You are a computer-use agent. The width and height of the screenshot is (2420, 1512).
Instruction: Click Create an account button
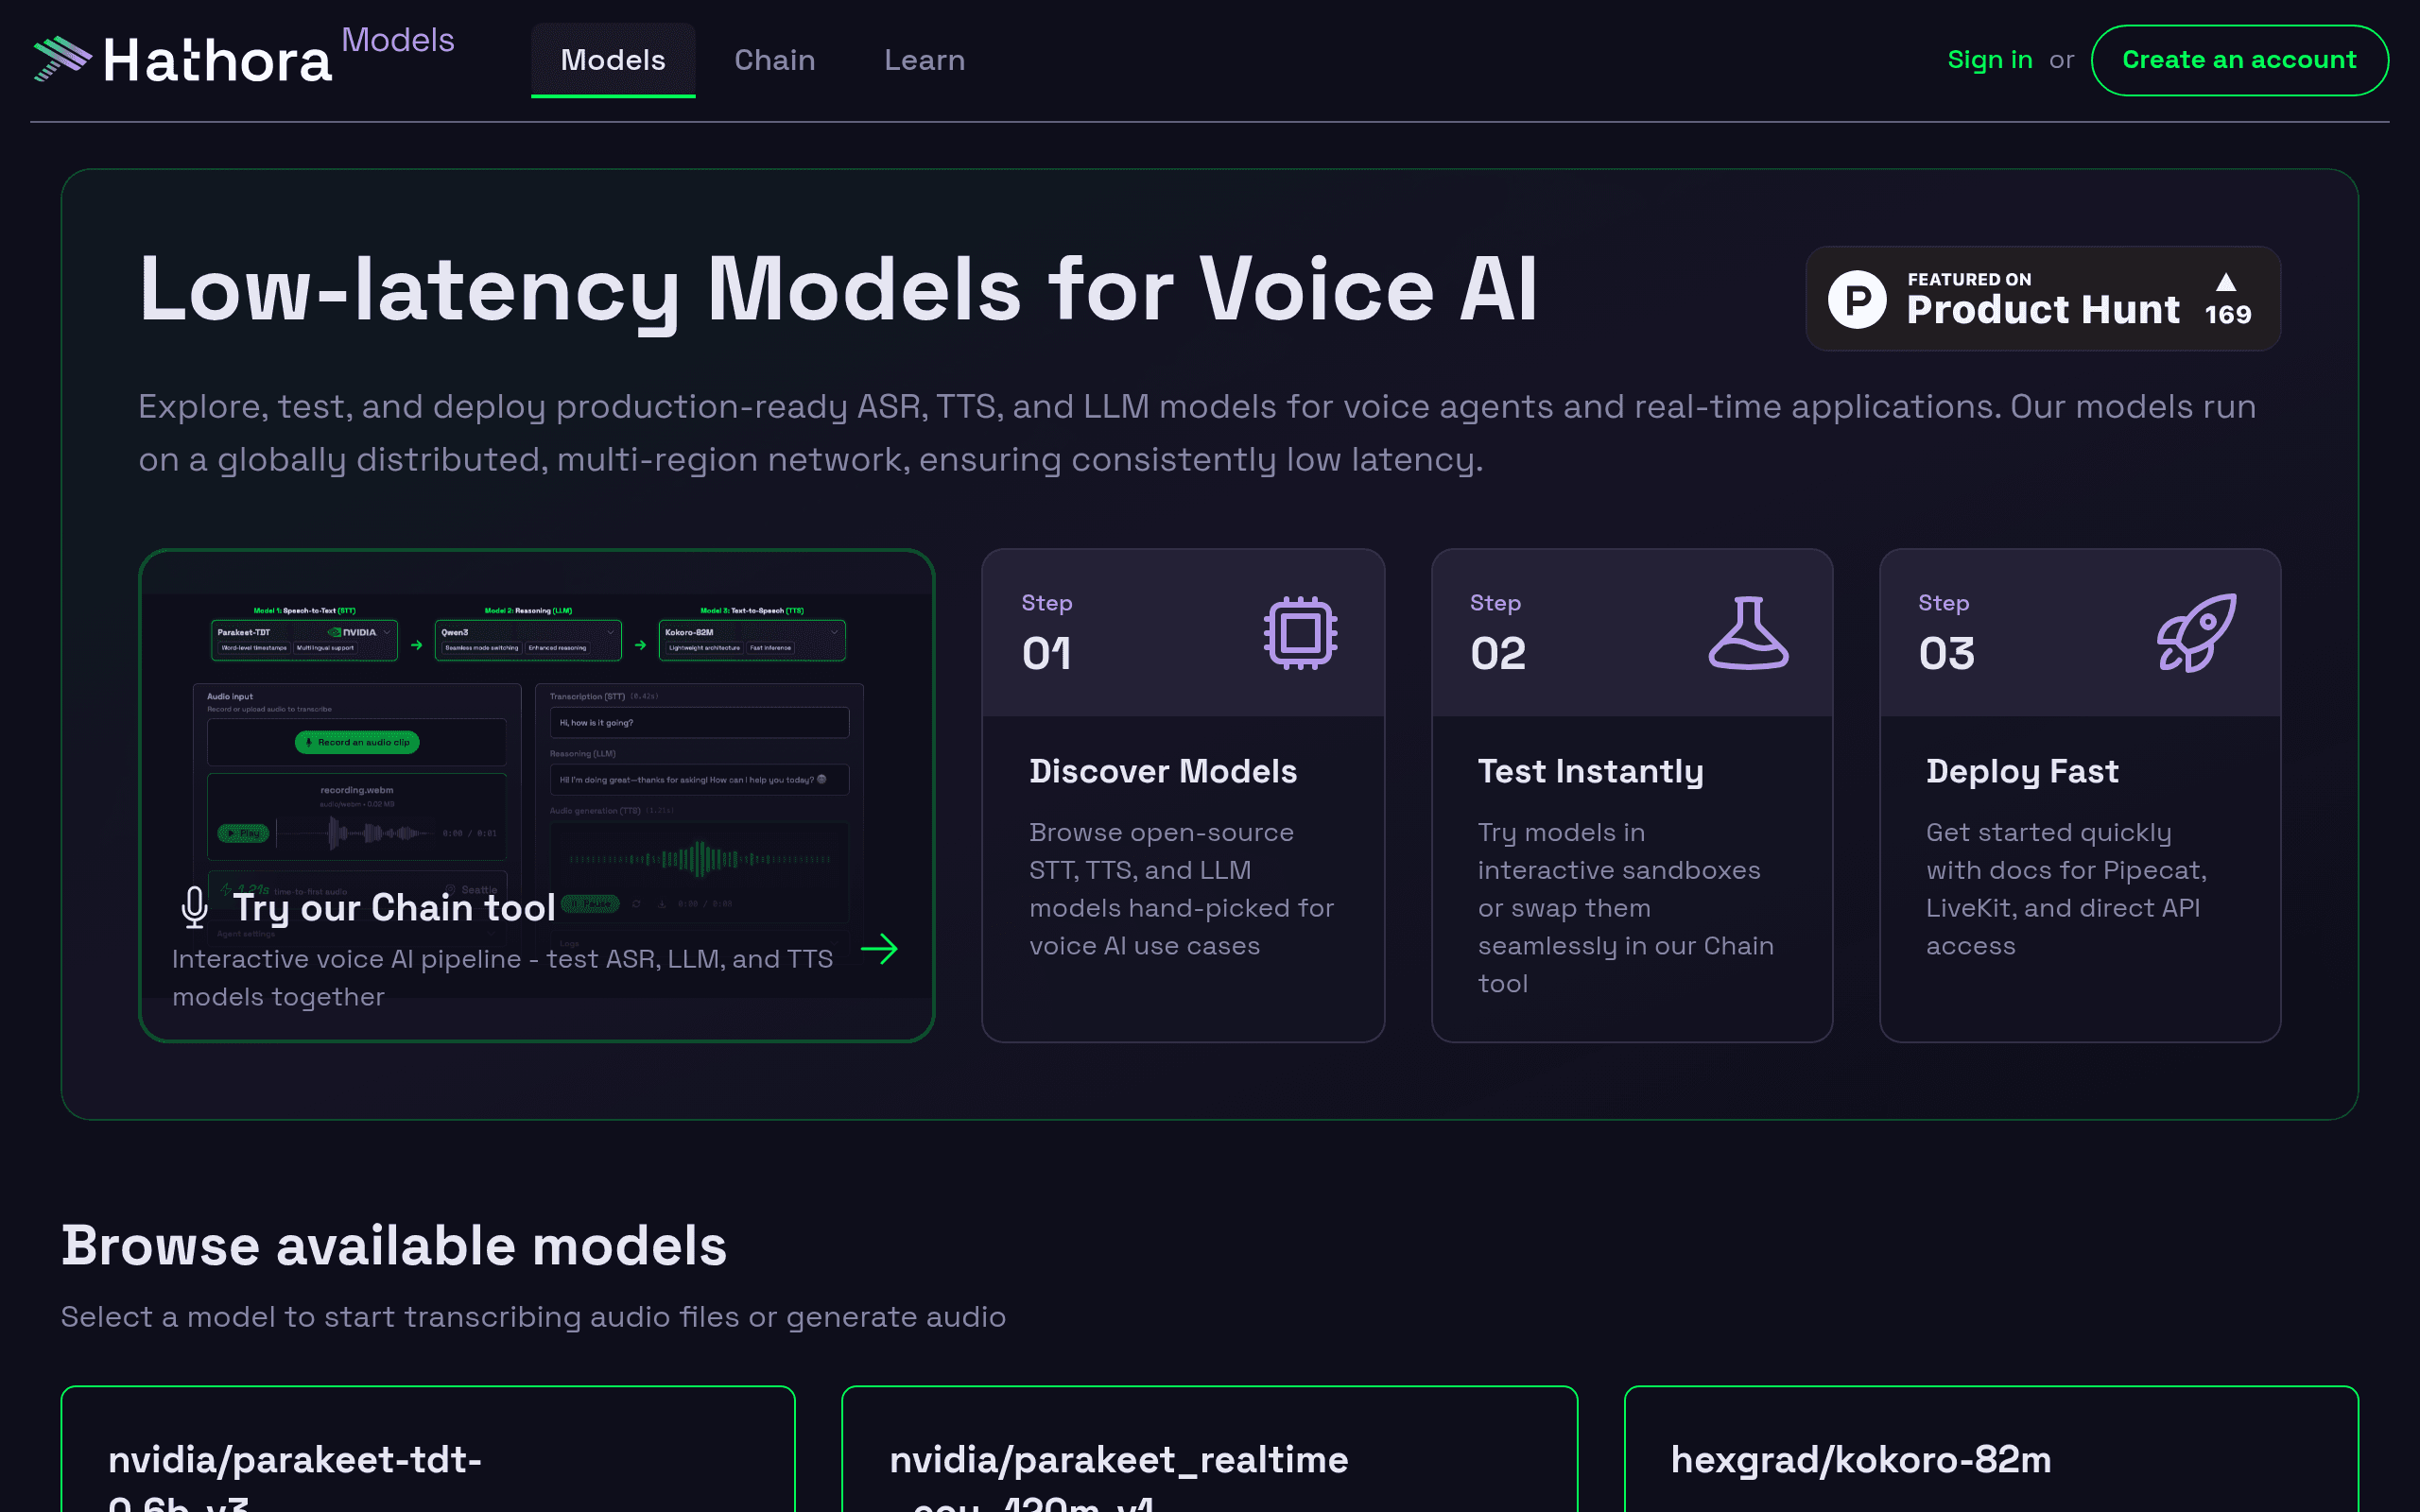(x=2239, y=60)
